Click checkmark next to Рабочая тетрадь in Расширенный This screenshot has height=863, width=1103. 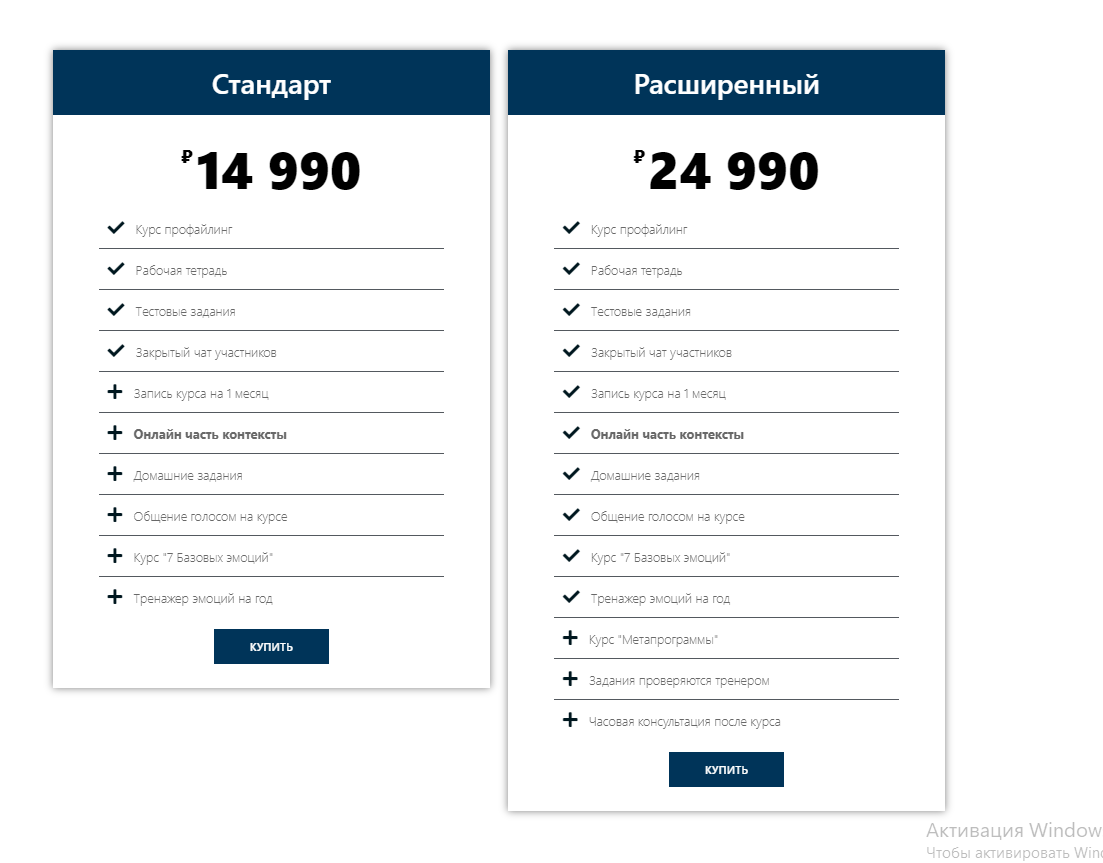(571, 270)
